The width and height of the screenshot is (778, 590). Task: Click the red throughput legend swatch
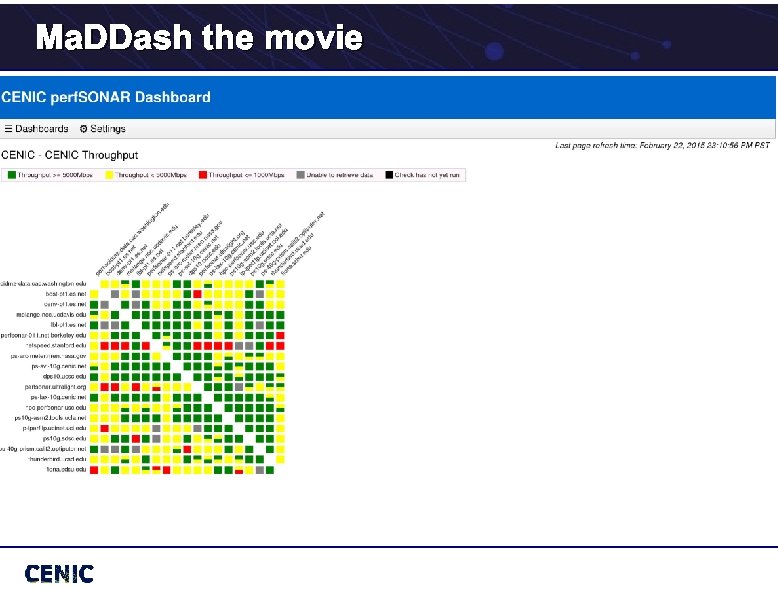(202, 175)
